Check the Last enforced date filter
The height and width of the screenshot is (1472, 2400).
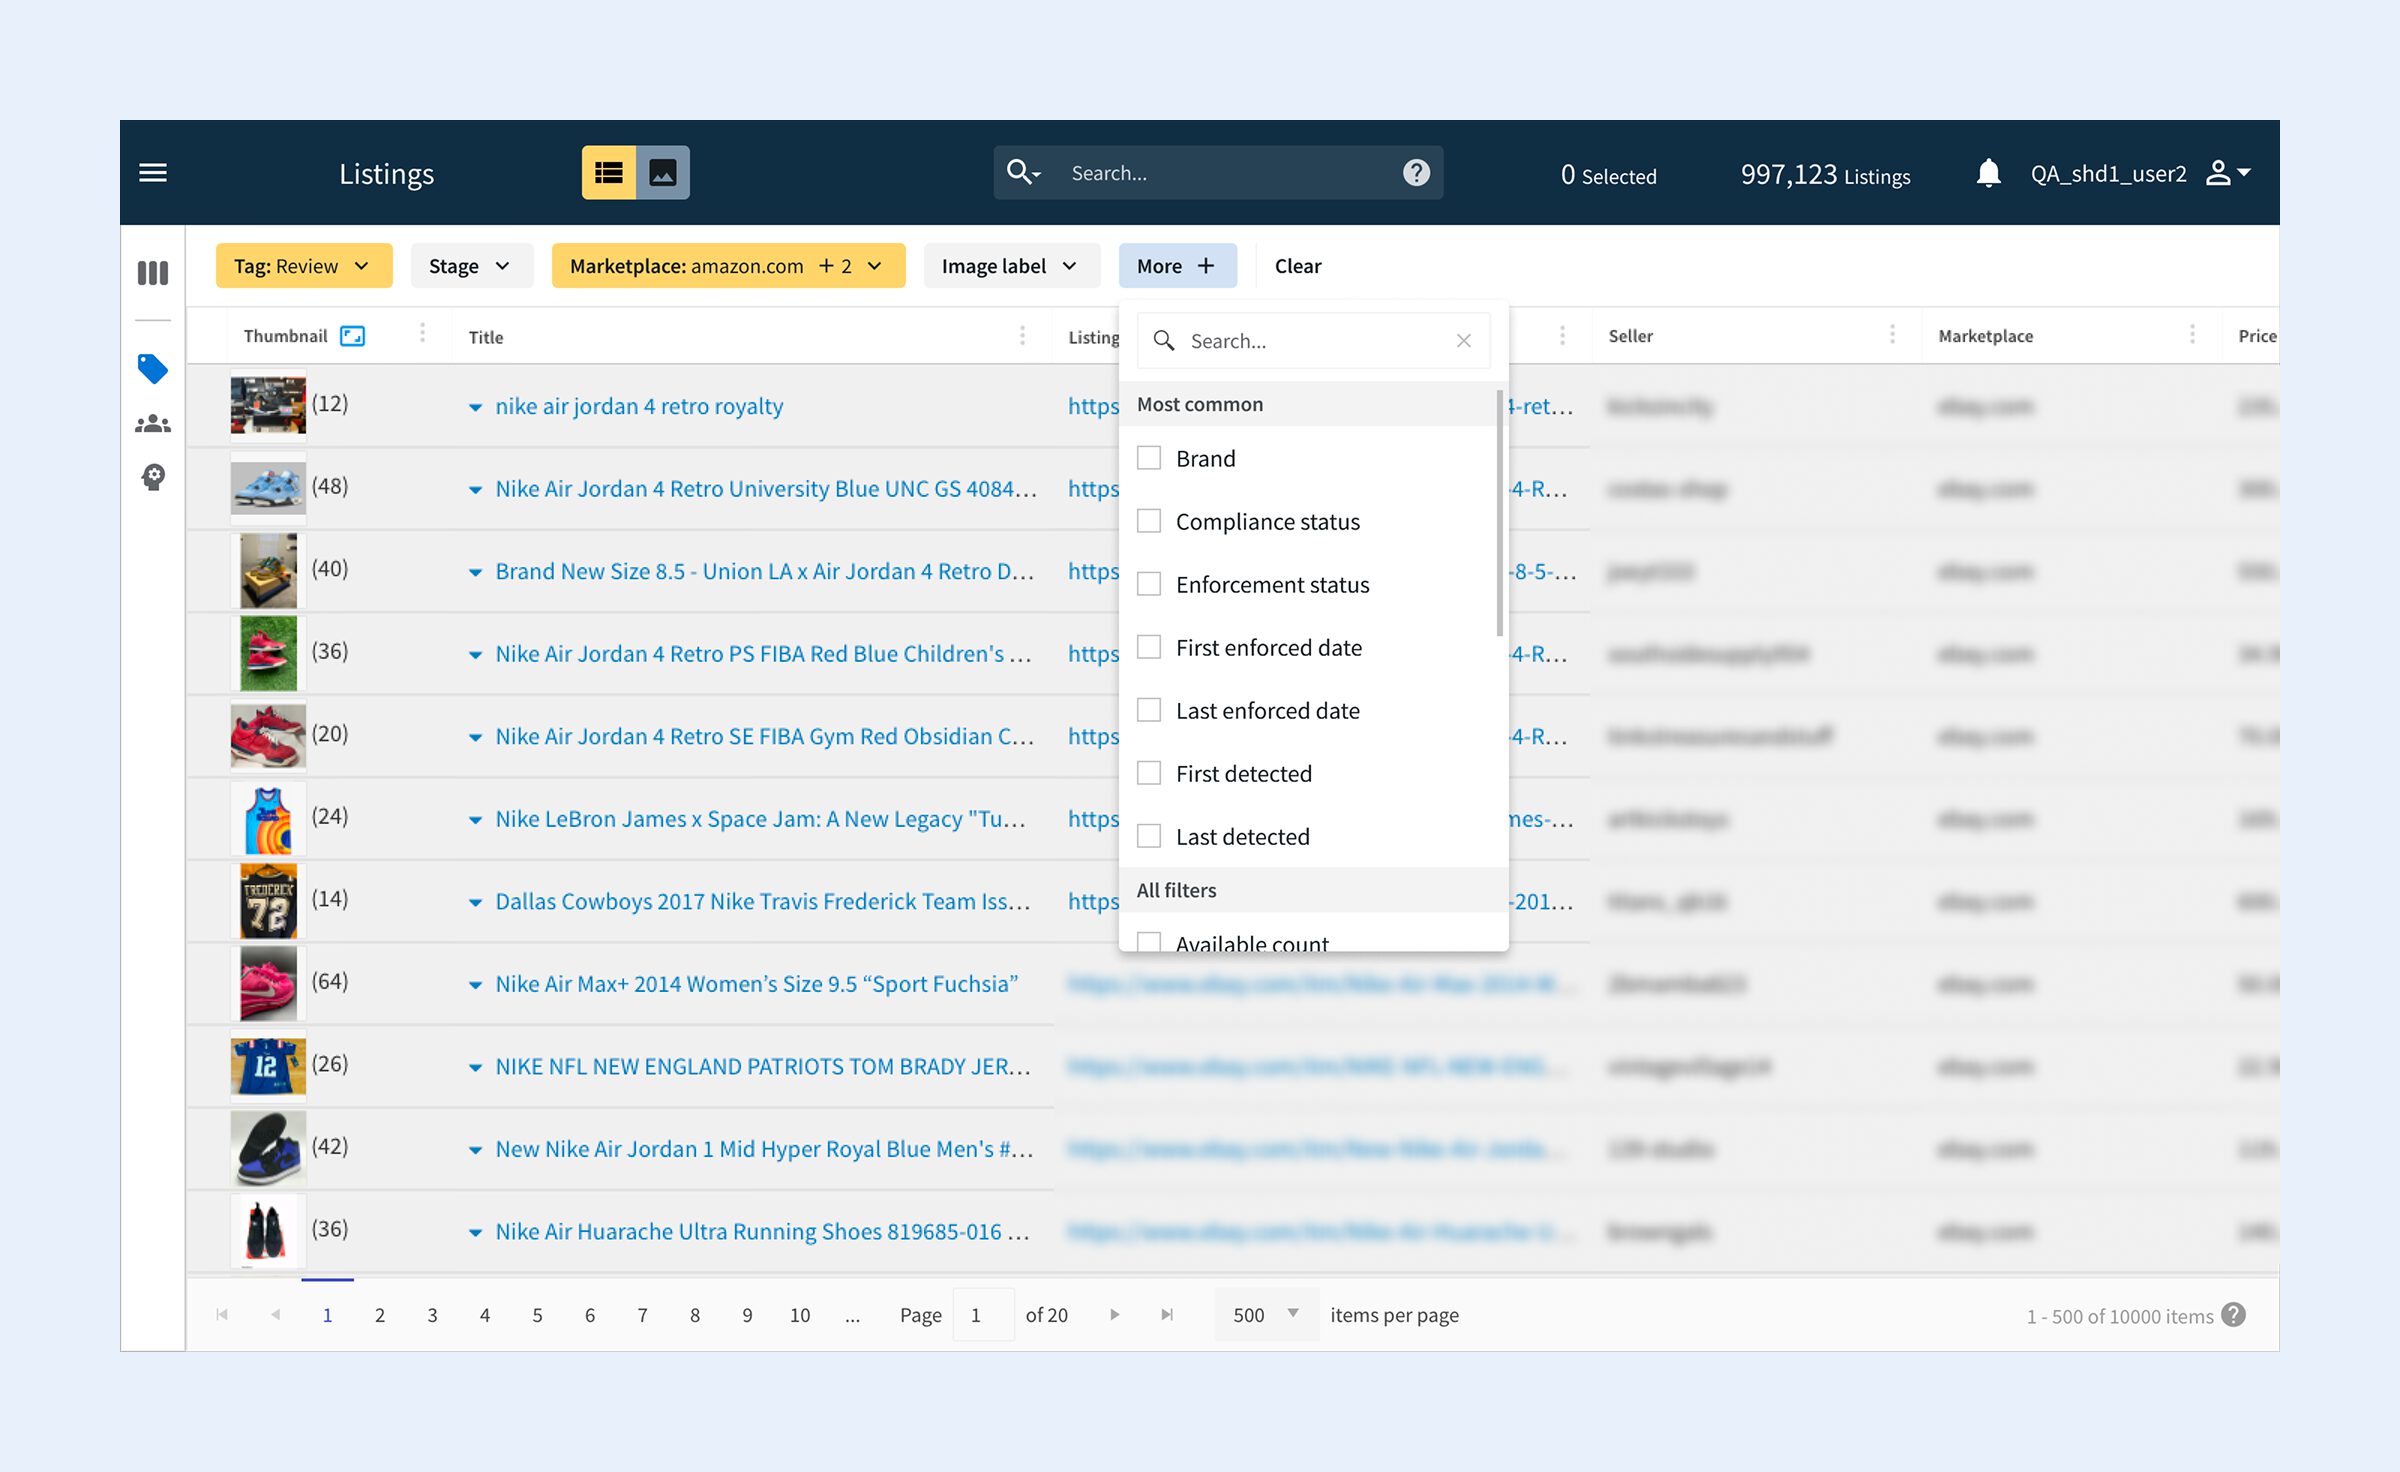click(x=1149, y=710)
